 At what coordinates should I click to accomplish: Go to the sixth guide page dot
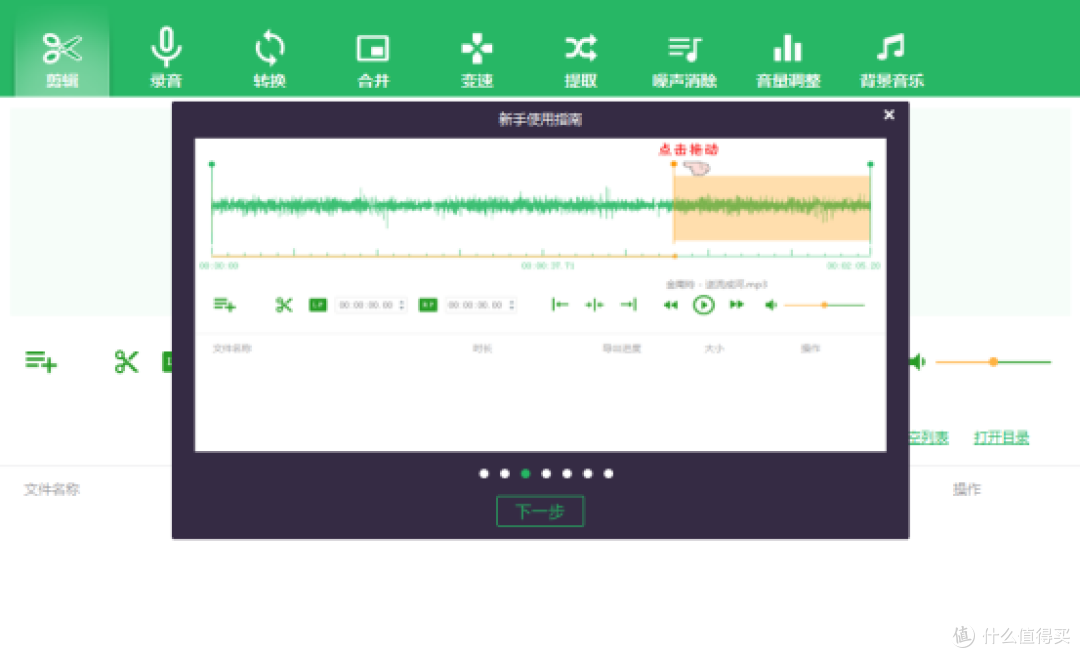[x=588, y=473]
